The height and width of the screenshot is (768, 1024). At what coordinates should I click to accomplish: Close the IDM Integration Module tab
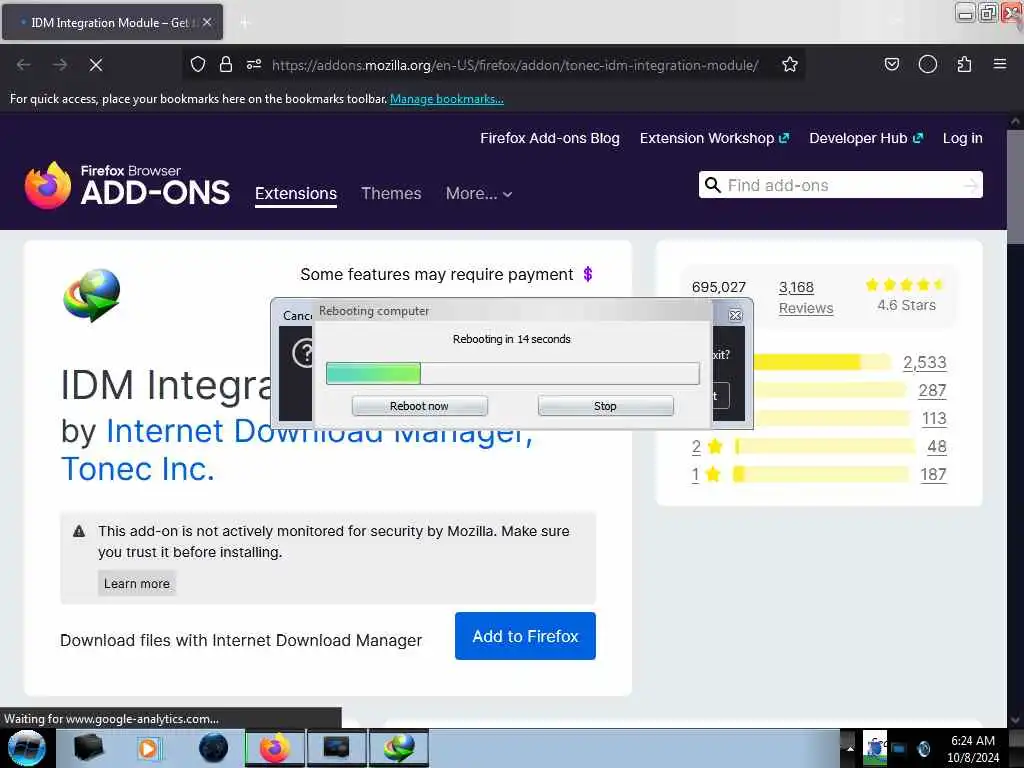pyautogui.click(x=206, y=22)
